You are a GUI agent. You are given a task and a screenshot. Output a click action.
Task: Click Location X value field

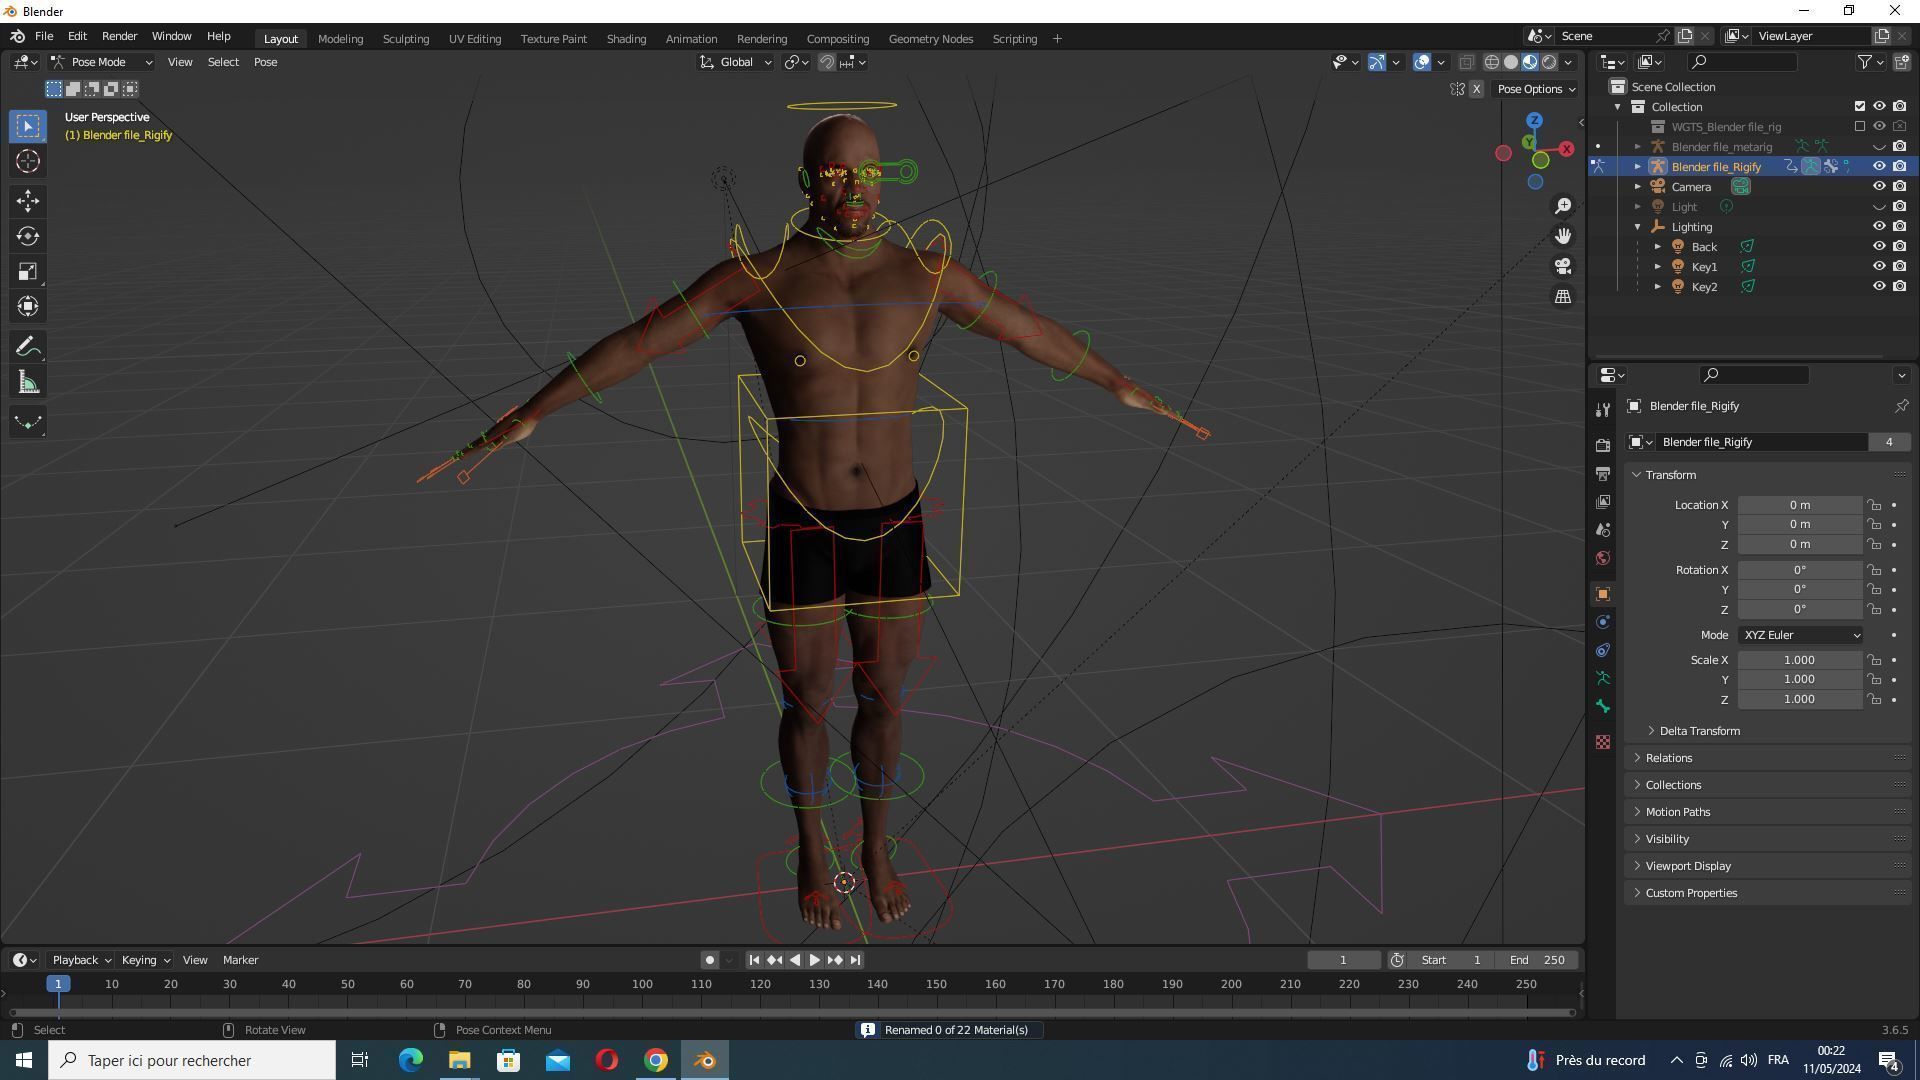[x=1799, y=505]
